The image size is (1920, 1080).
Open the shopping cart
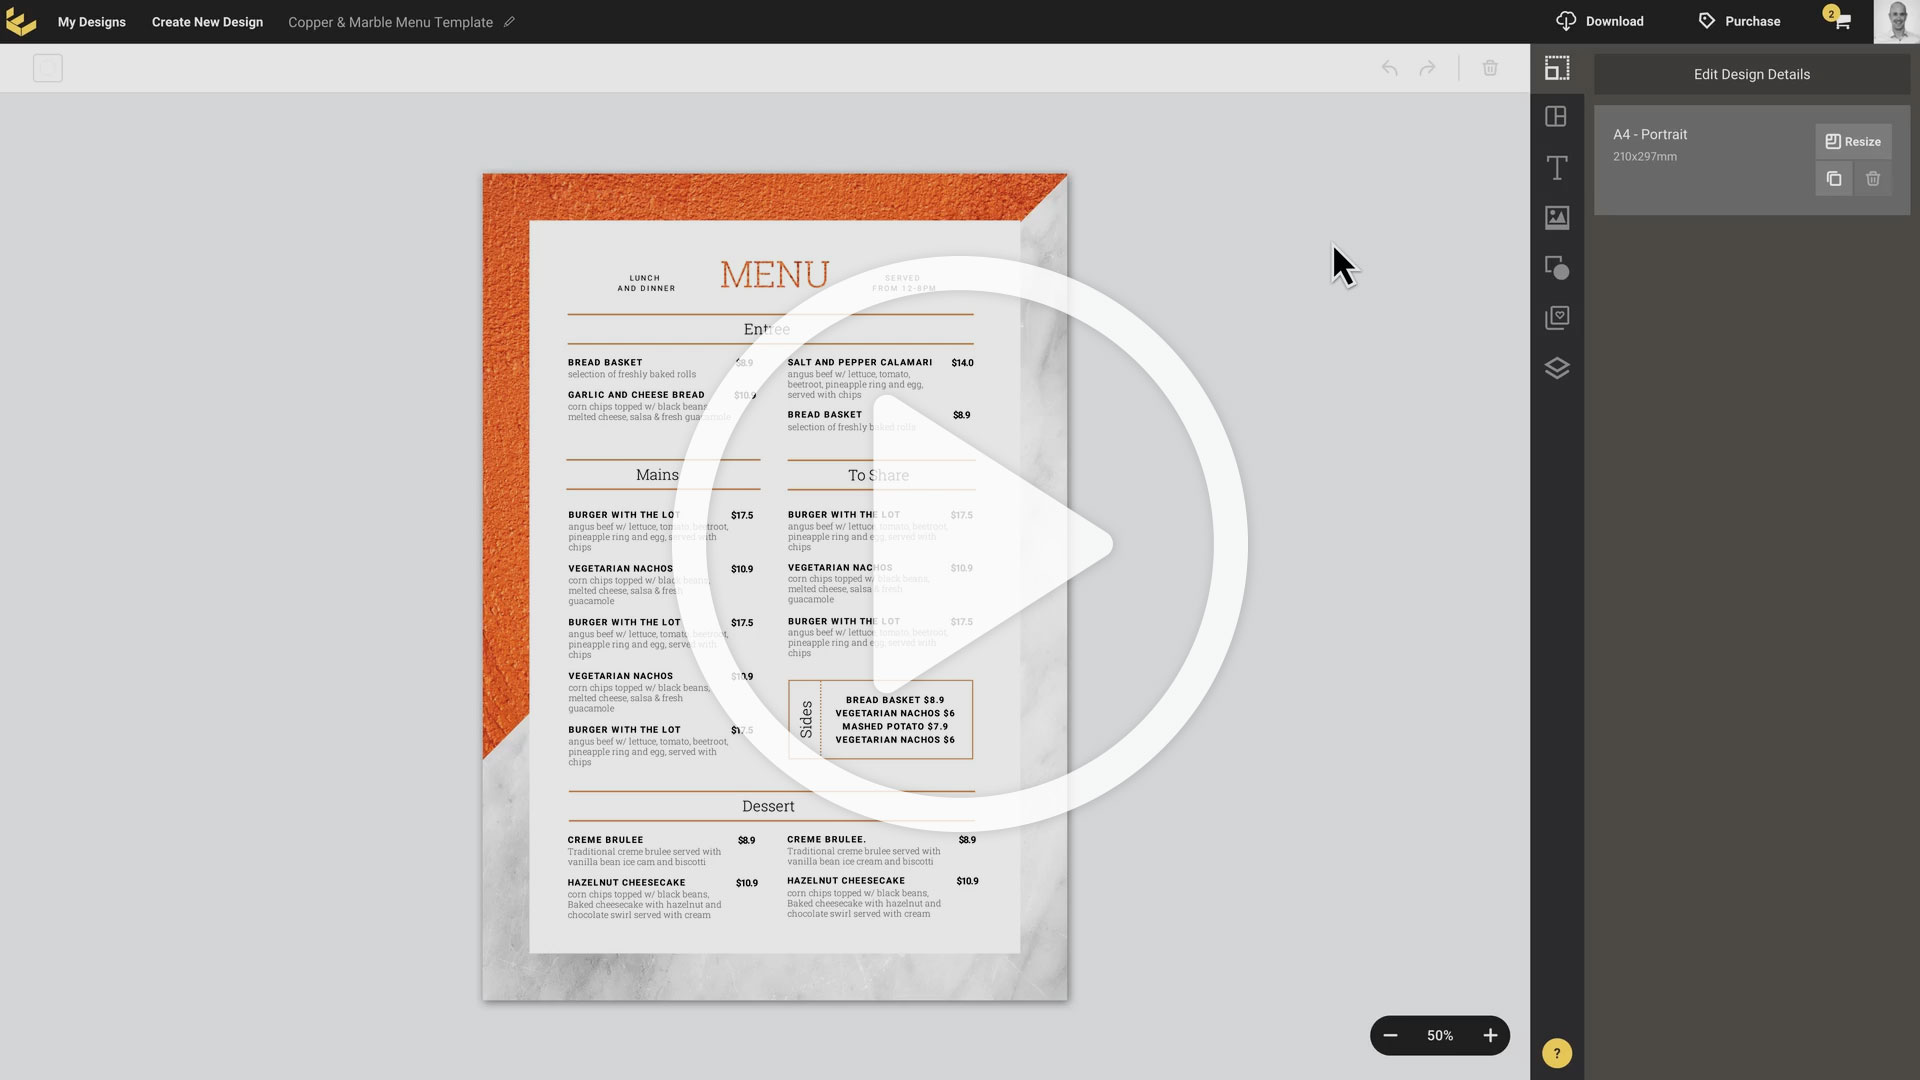(1841, 21)
